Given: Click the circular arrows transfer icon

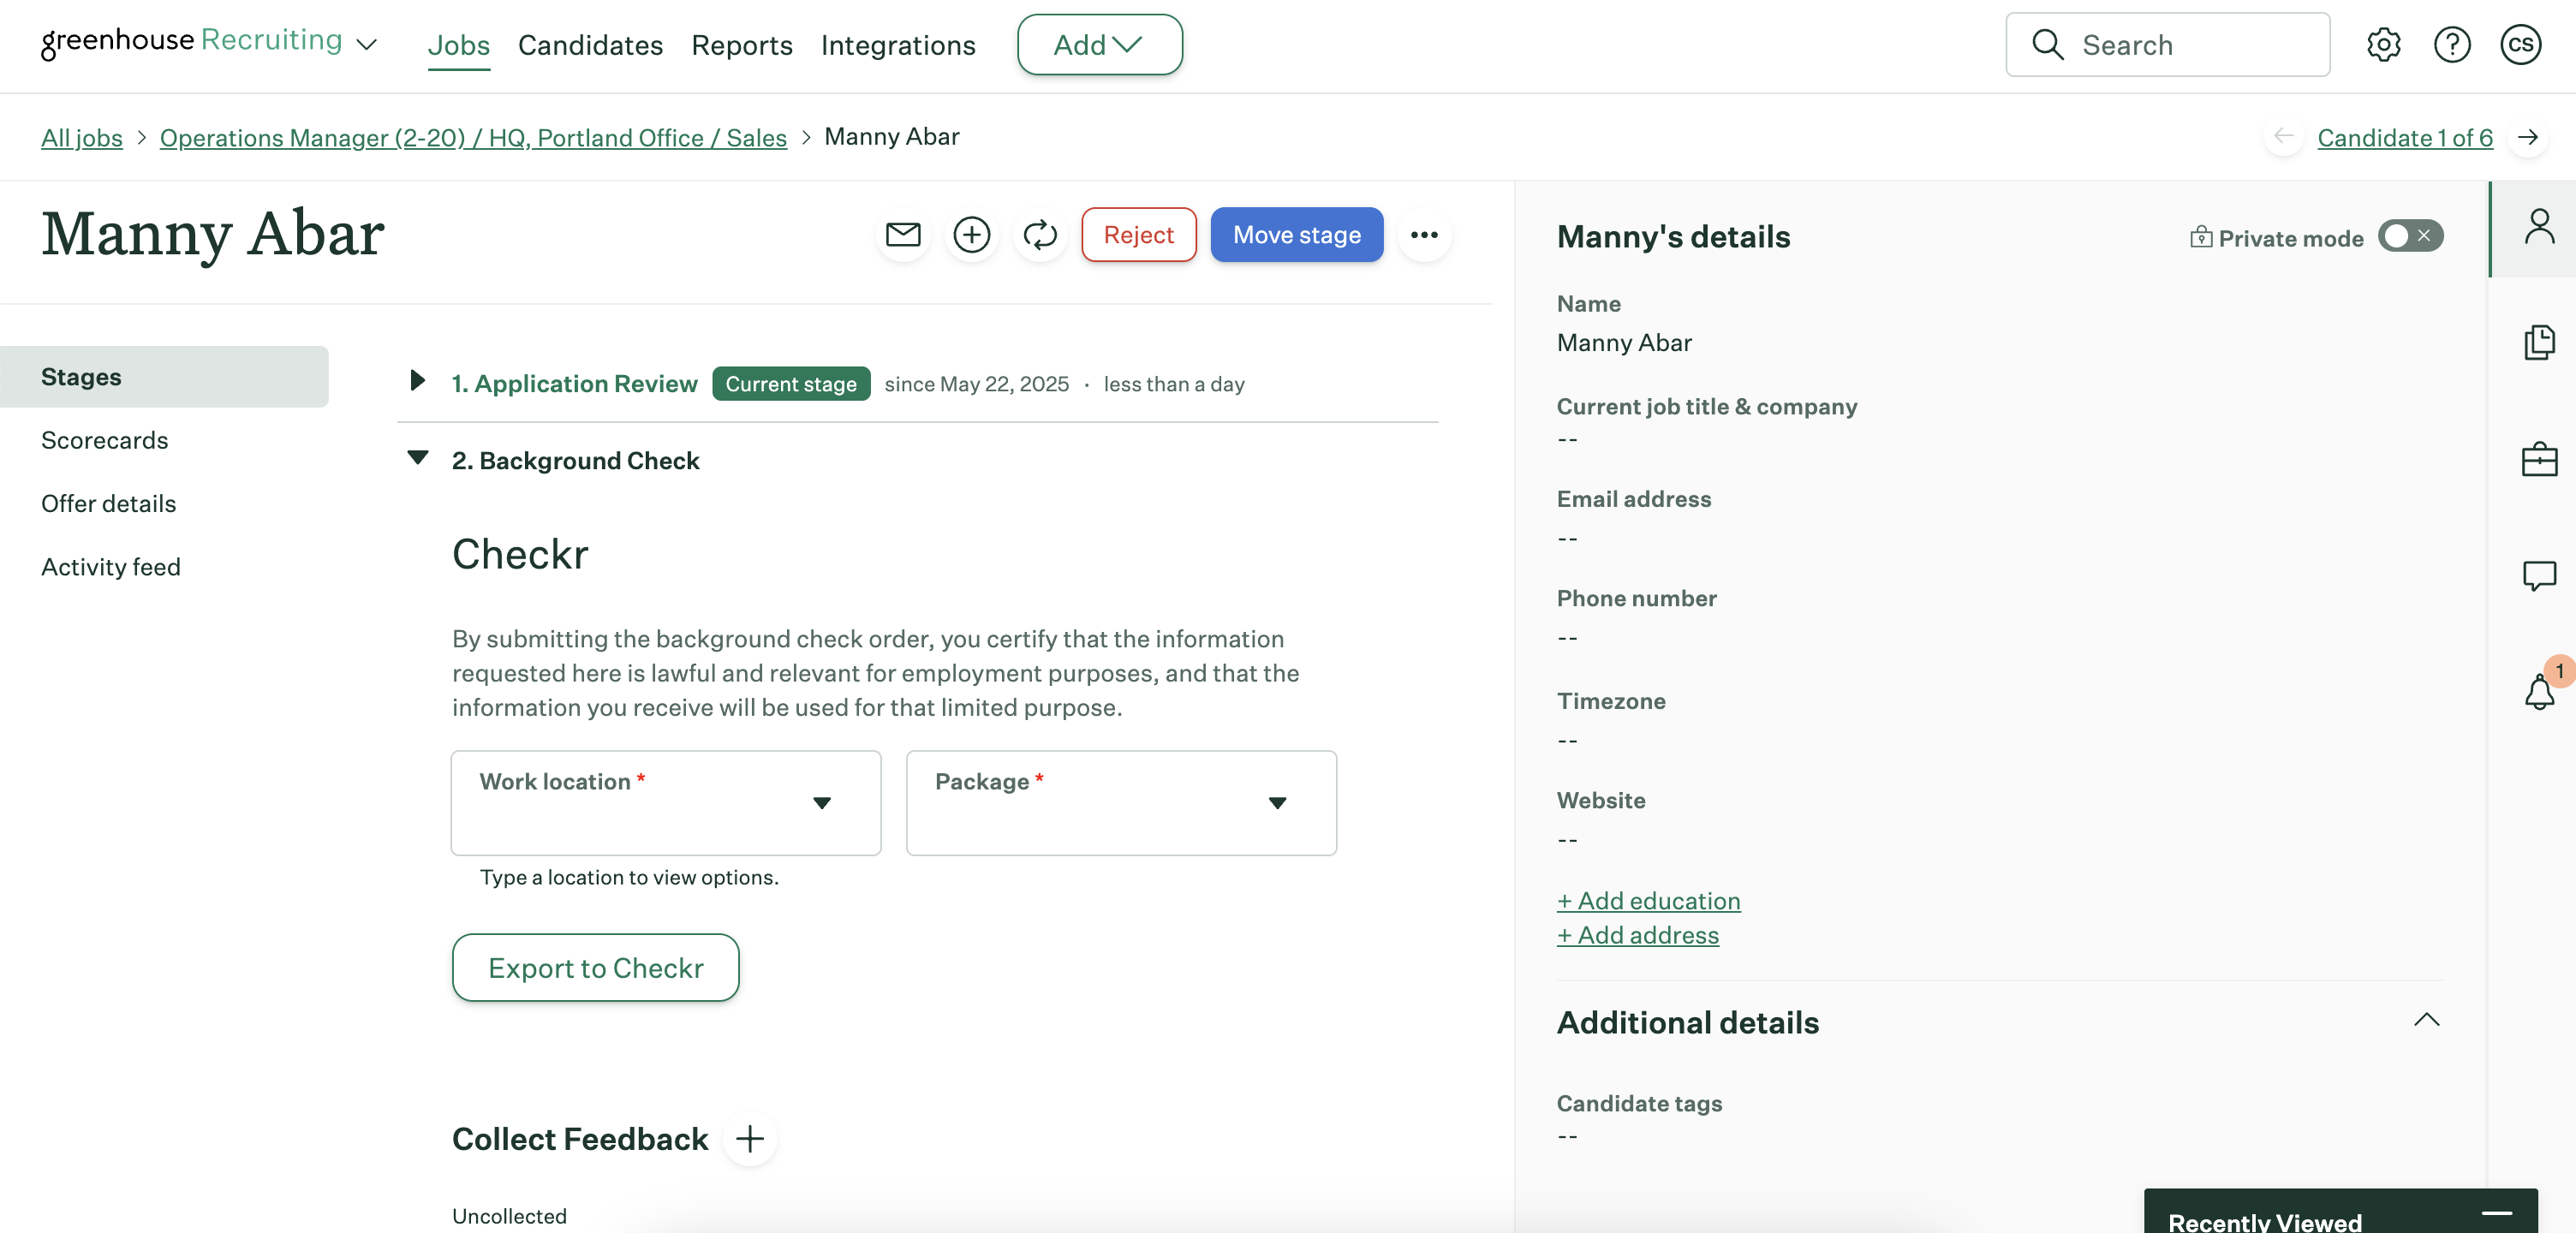Looking at the screenshot, I should (x=1040, y=235).
